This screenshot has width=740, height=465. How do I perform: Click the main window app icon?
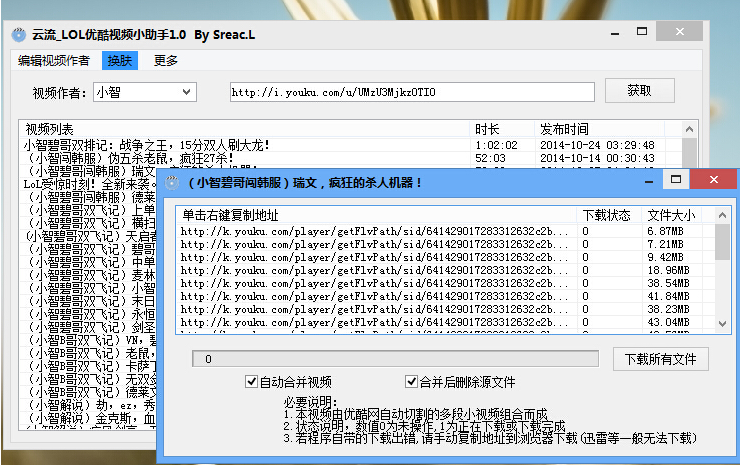[x=18, y=34]
